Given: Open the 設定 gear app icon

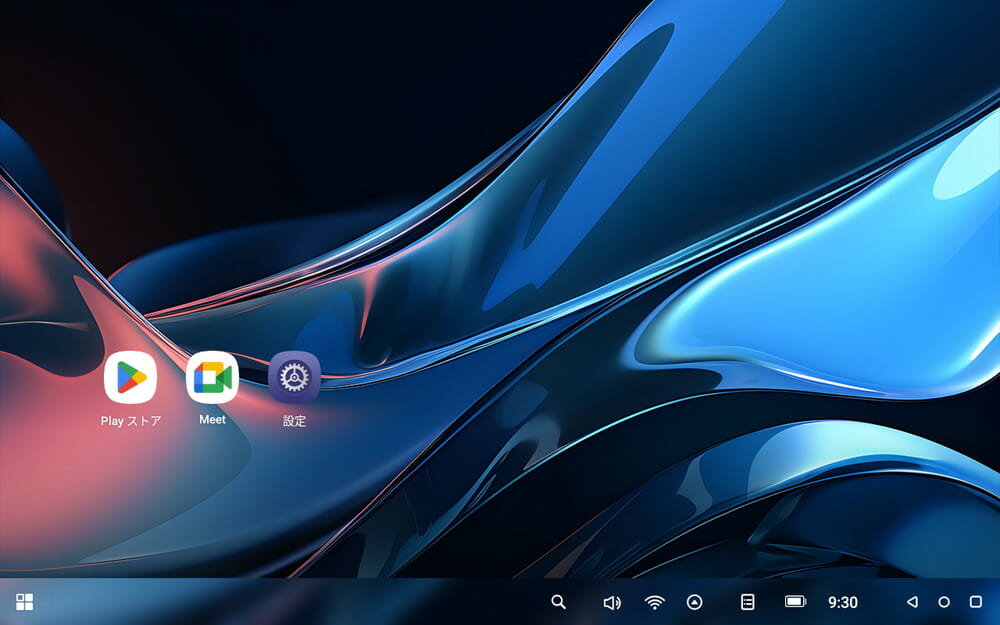Looking at the screenshot, I should point(294,377).
